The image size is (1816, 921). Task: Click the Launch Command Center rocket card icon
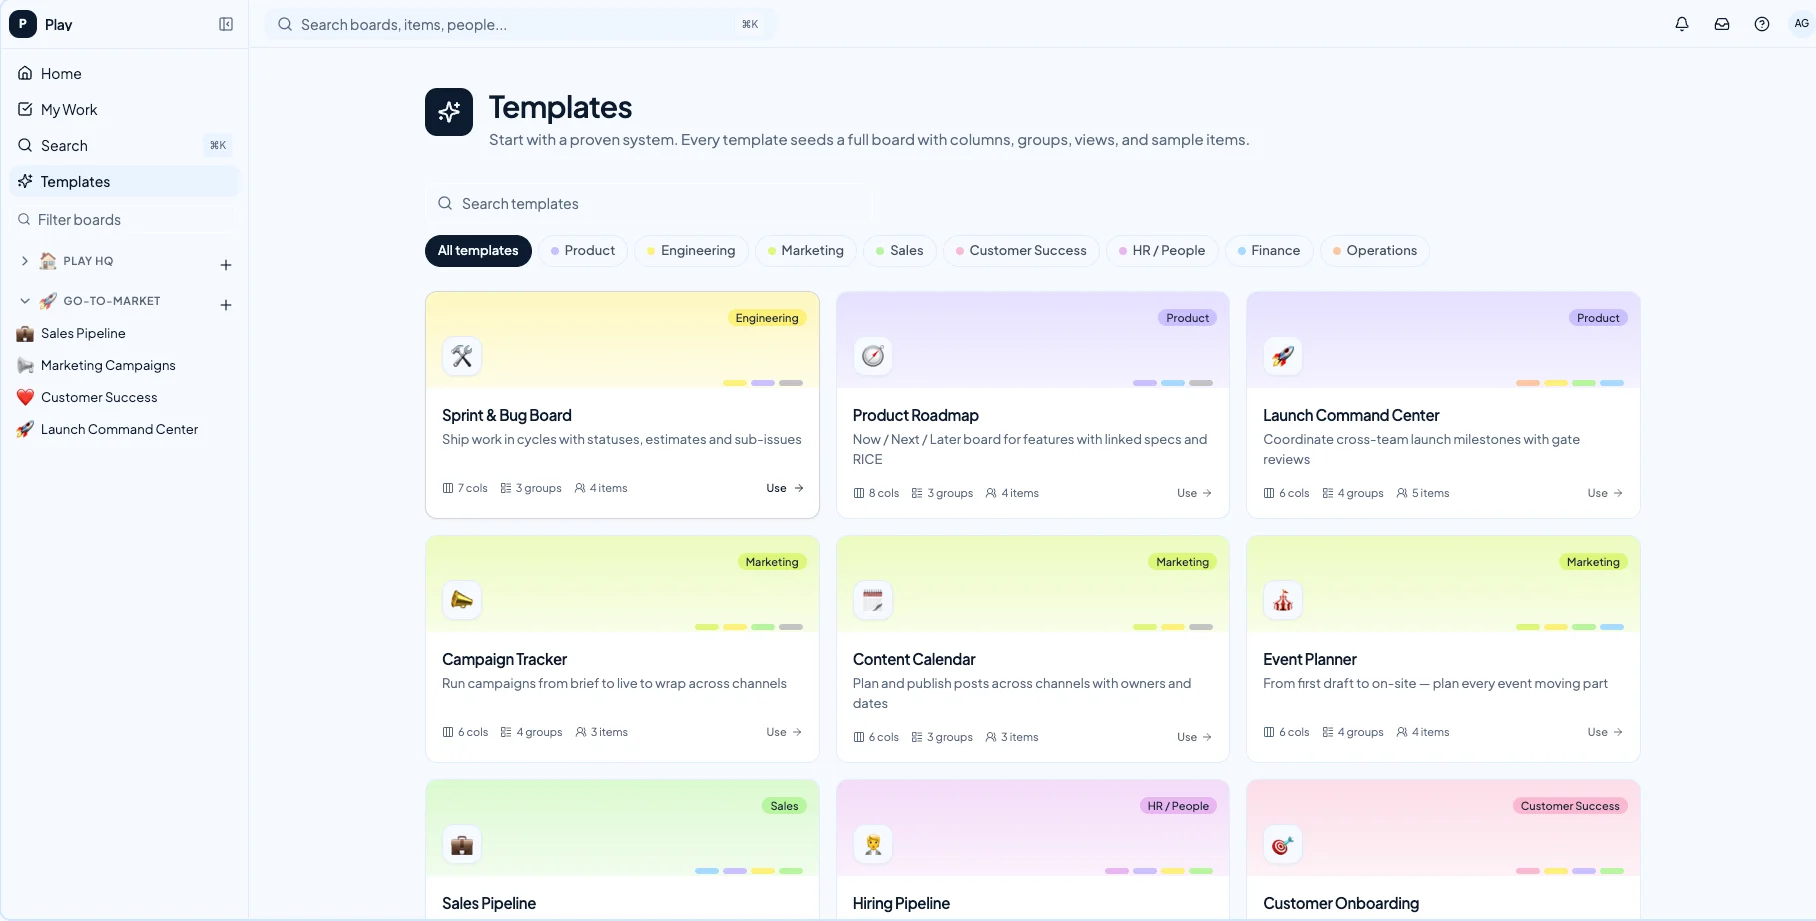point(1283,356)
